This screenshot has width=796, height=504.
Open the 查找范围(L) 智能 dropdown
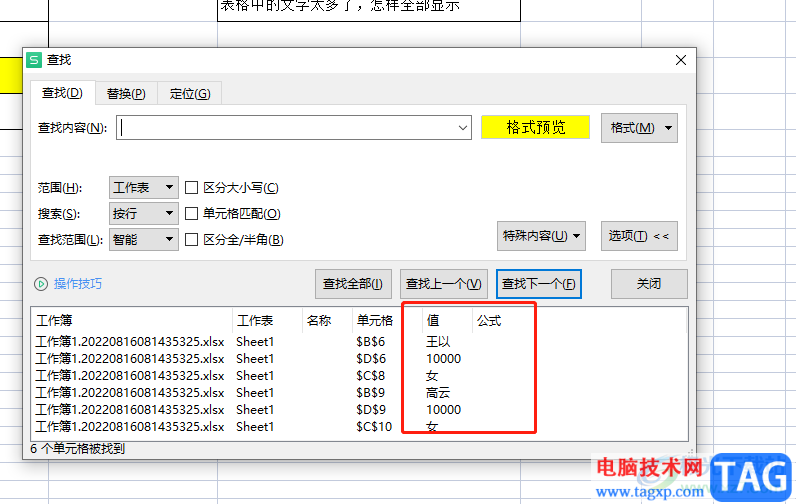pos(144,239)
